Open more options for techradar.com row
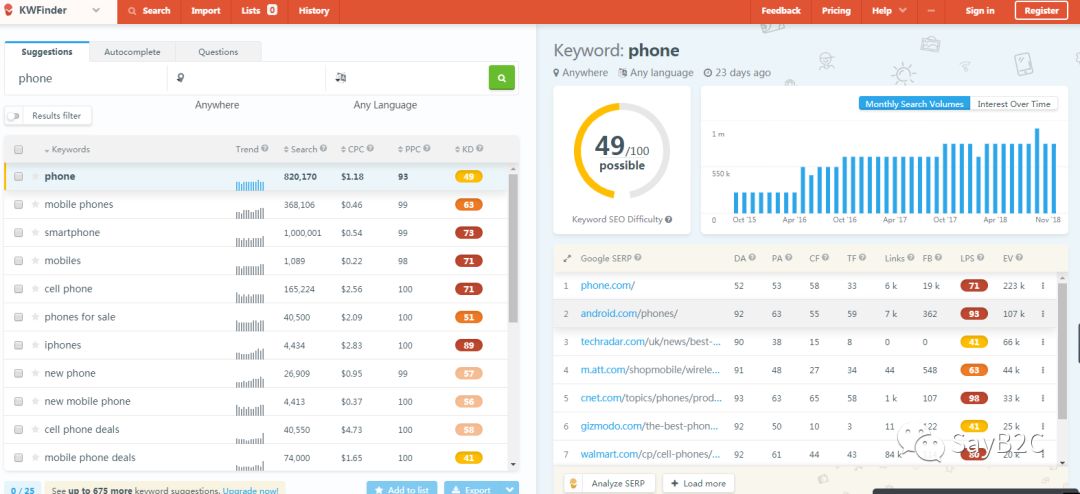The height and width of the screenshot is (494, 1080). tap(1043, 342)
